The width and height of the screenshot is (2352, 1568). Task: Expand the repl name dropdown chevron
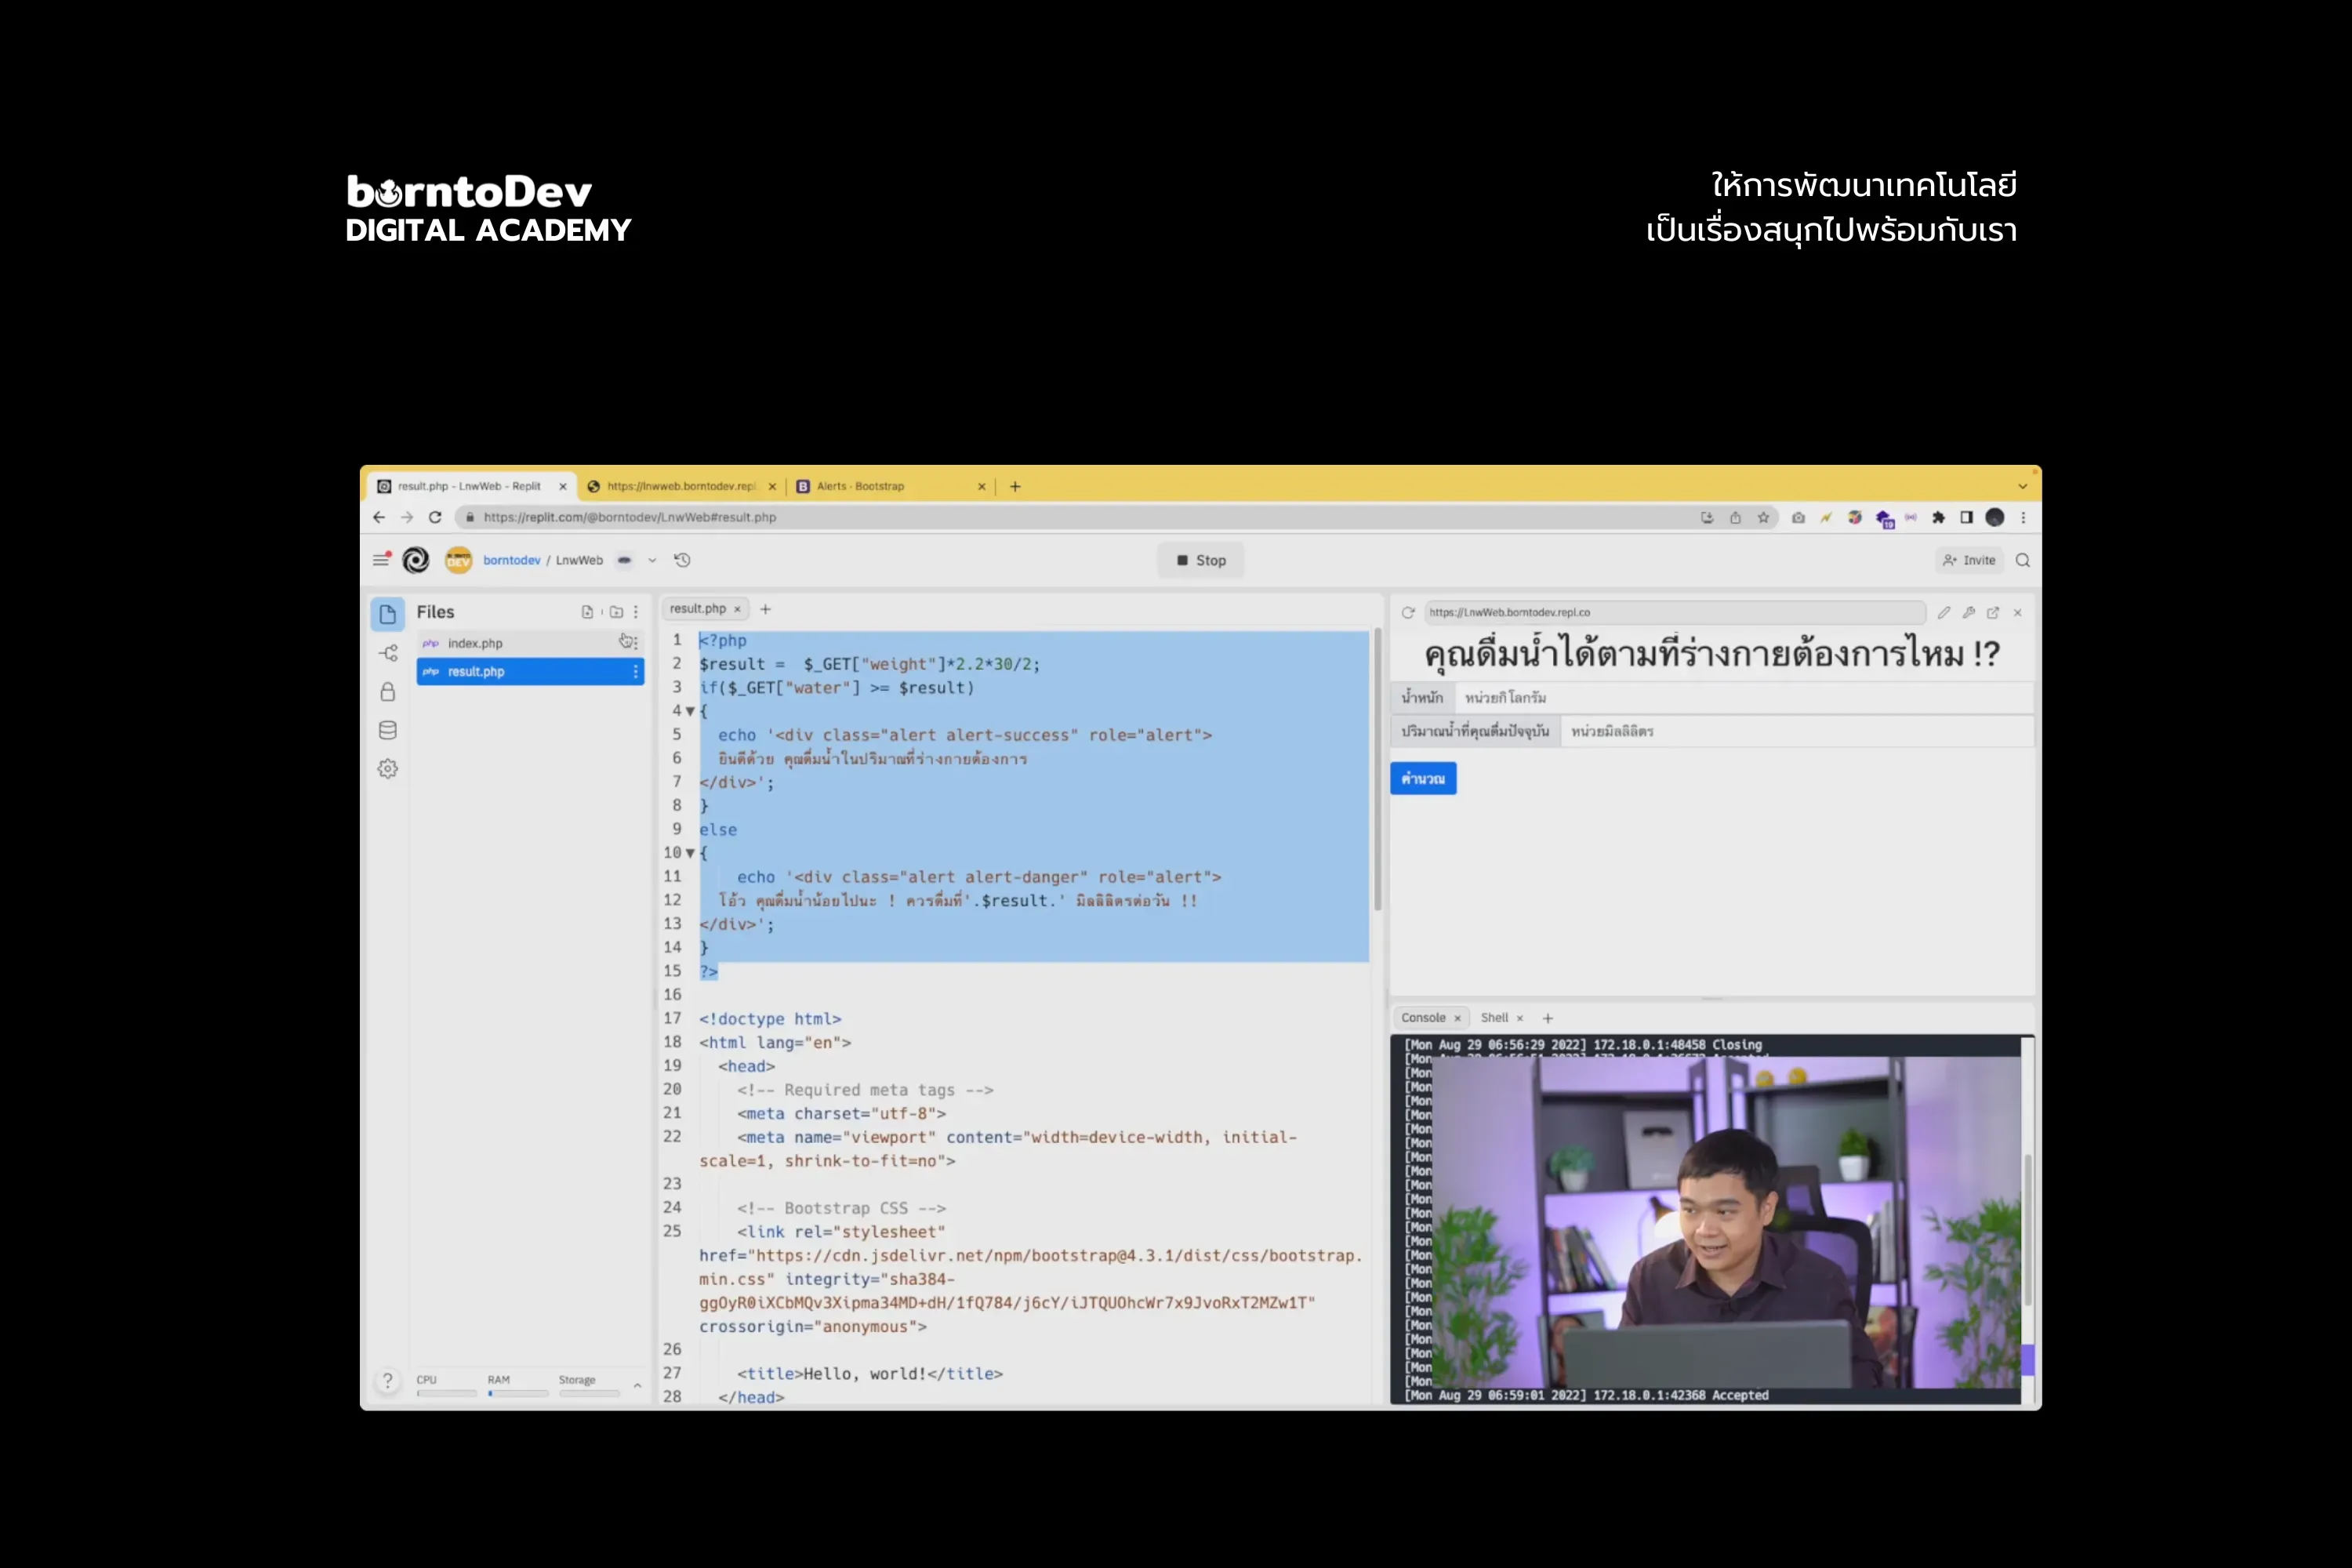(652, 560)
